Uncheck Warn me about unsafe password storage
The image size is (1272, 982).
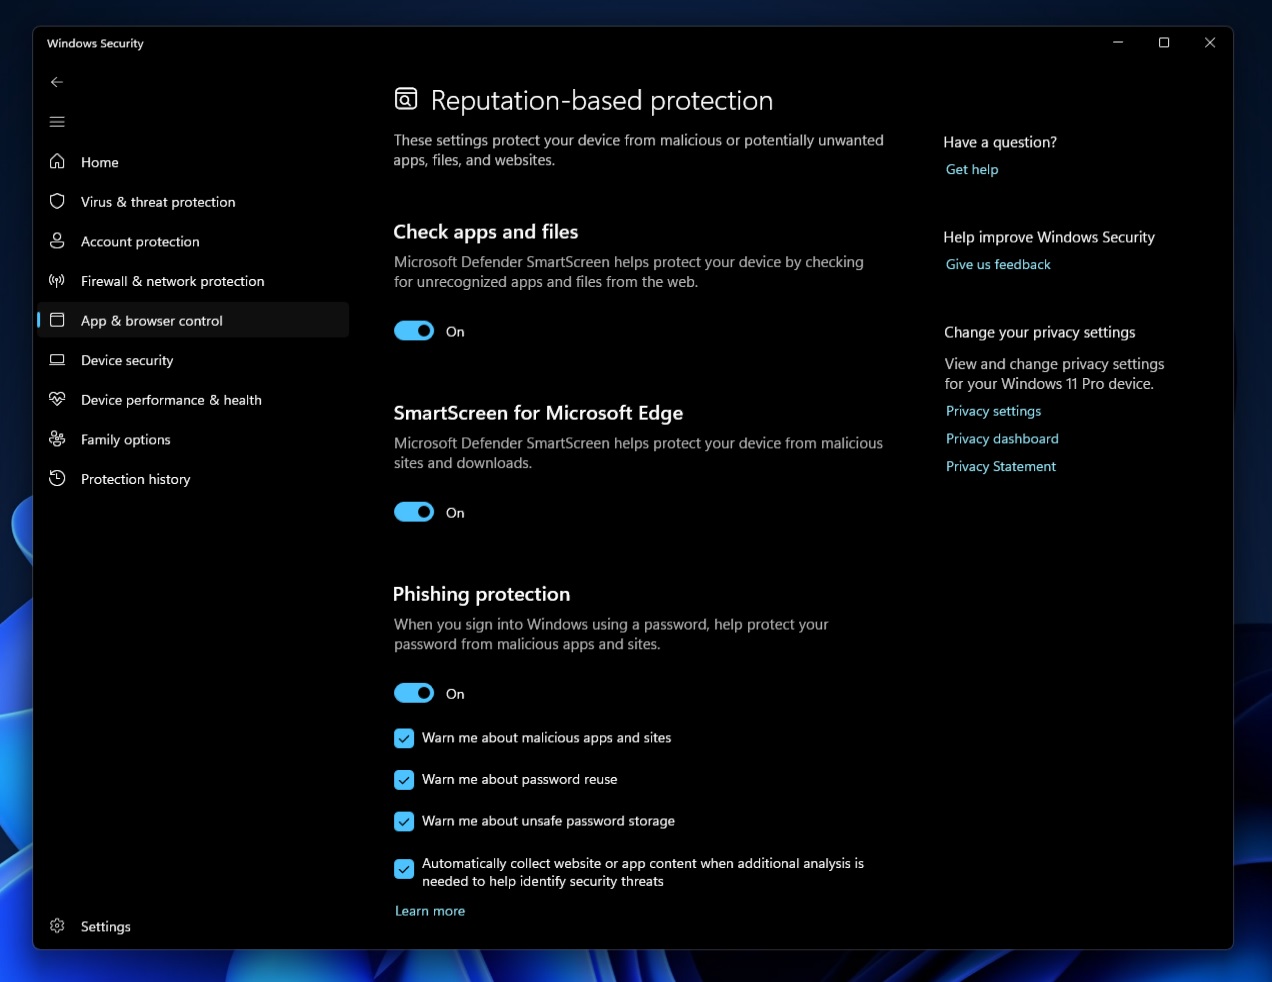click(x=404, y=820)
